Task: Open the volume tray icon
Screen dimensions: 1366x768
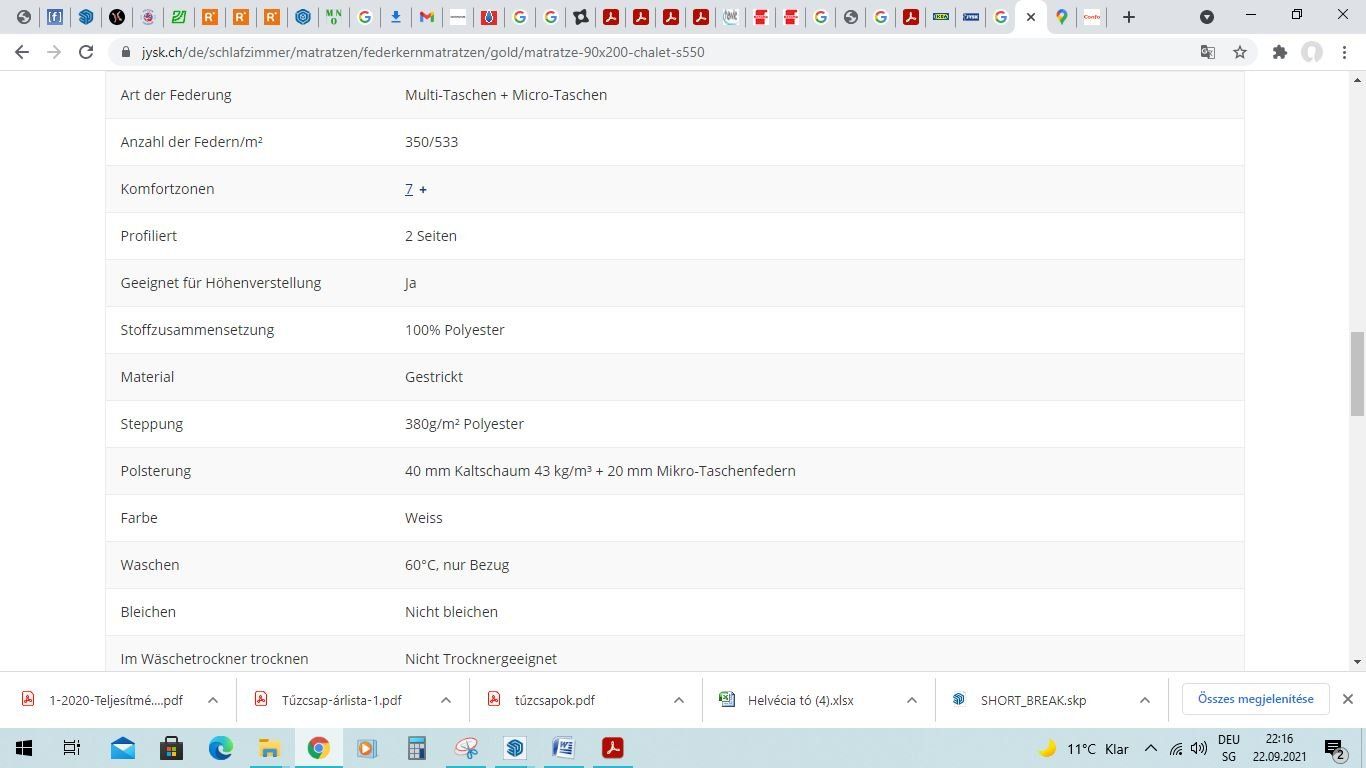Action: (x=1199, y=748)
